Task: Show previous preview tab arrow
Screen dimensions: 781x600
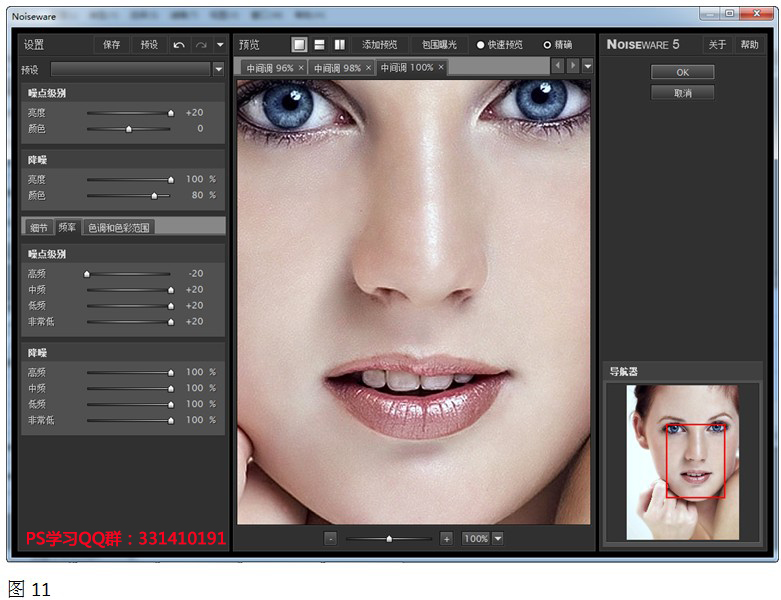Action: click(x=558, y=65)
